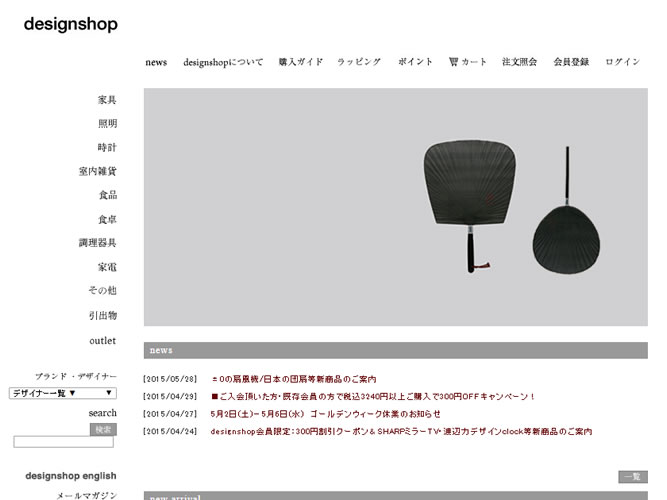Expand the デザイナー一覧 dropdown
This screenshot has width=667, height=500.
click(x=63, y=393)
